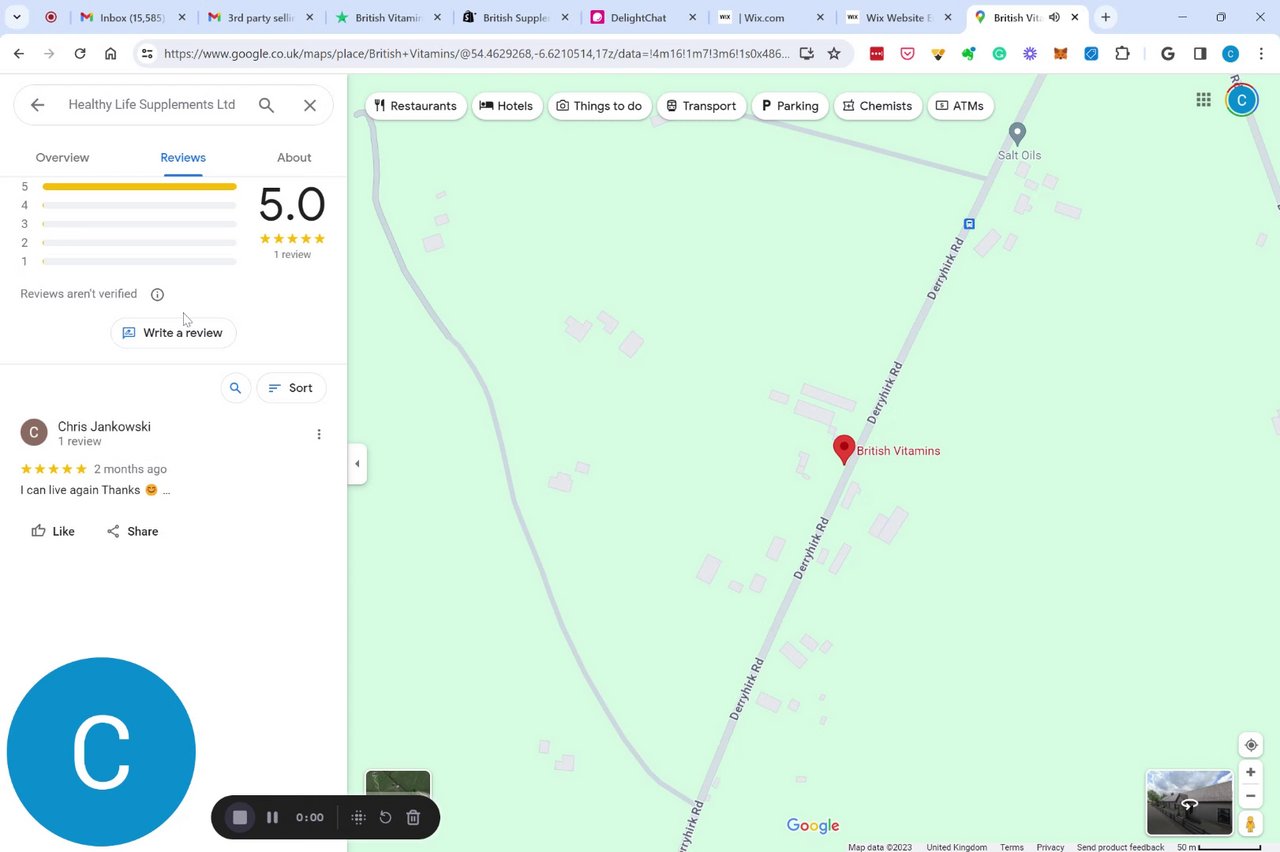Image resolution: width=1280 pixels, height=852 pixels.
Task: Select the Reviews tab
Action: (183, 158)
